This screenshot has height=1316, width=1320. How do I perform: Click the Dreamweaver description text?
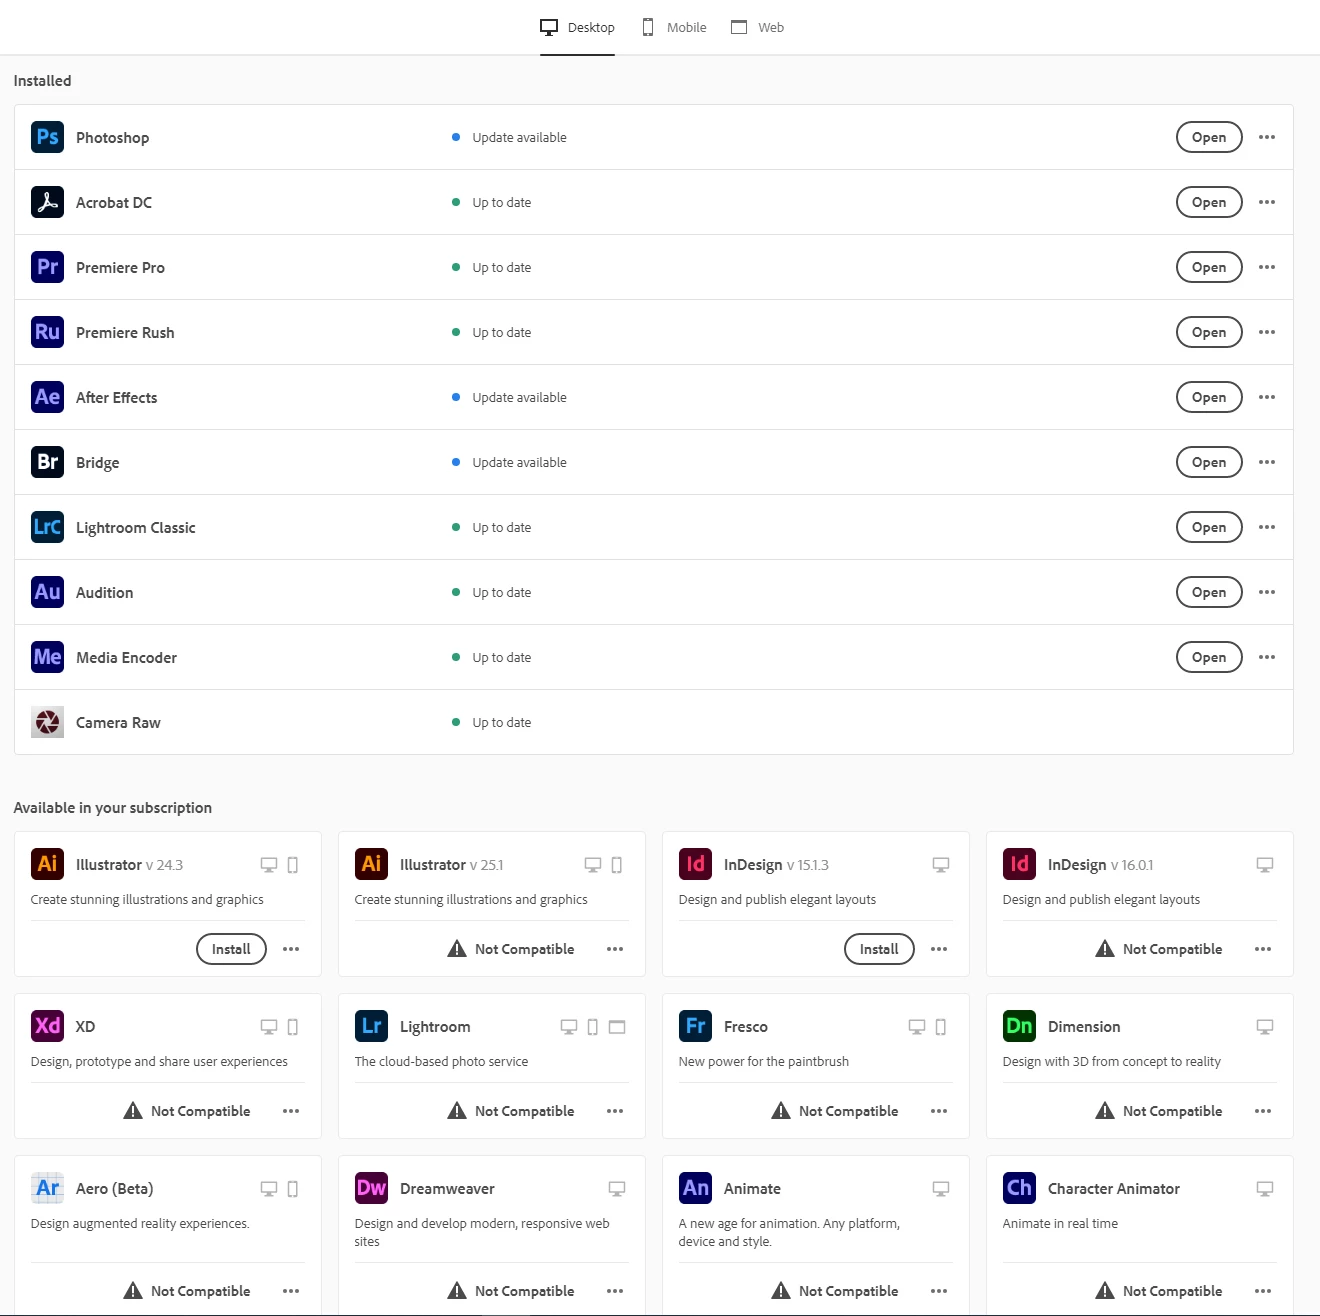[482, 1232]
